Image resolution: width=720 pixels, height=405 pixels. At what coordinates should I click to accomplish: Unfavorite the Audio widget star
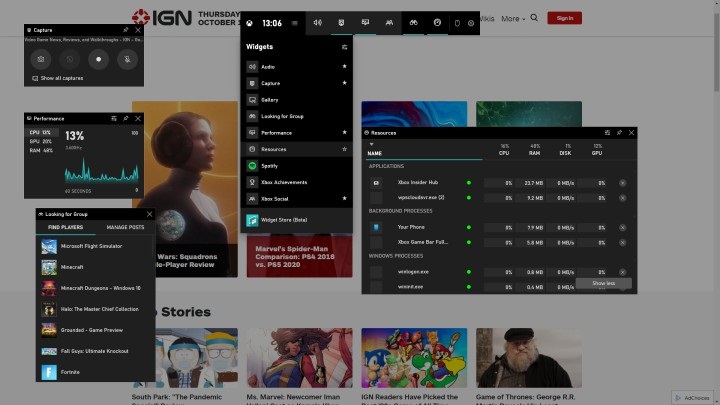point(344,67)
